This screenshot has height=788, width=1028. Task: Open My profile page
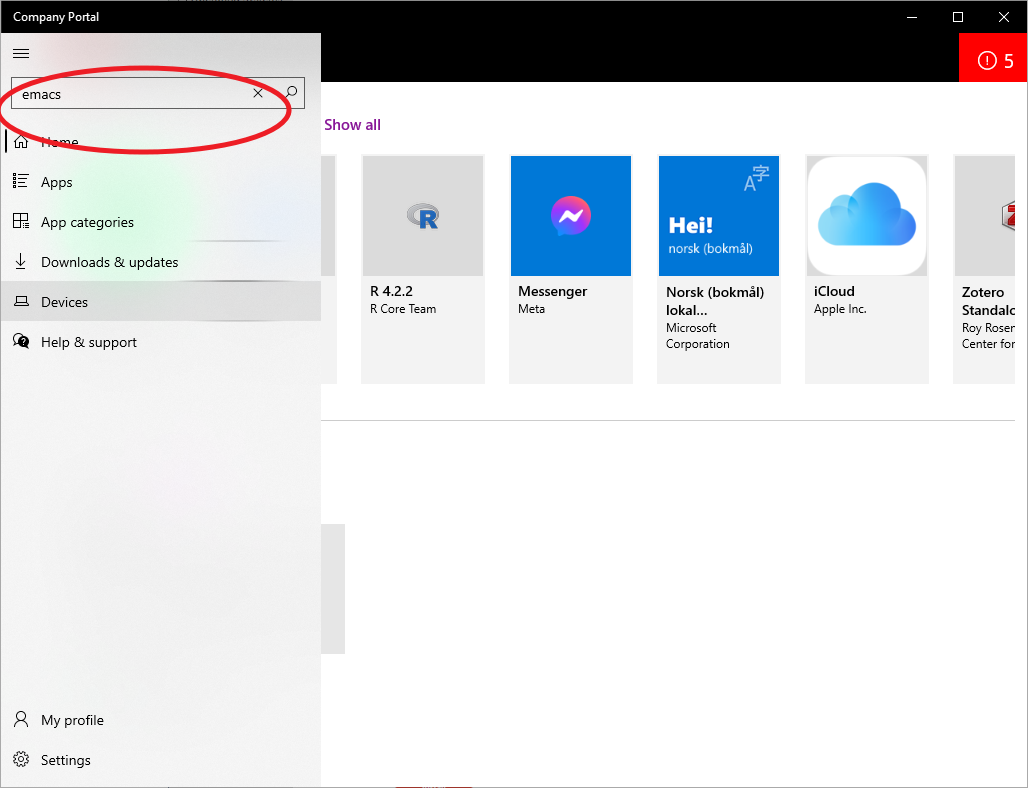coord(161,720)
